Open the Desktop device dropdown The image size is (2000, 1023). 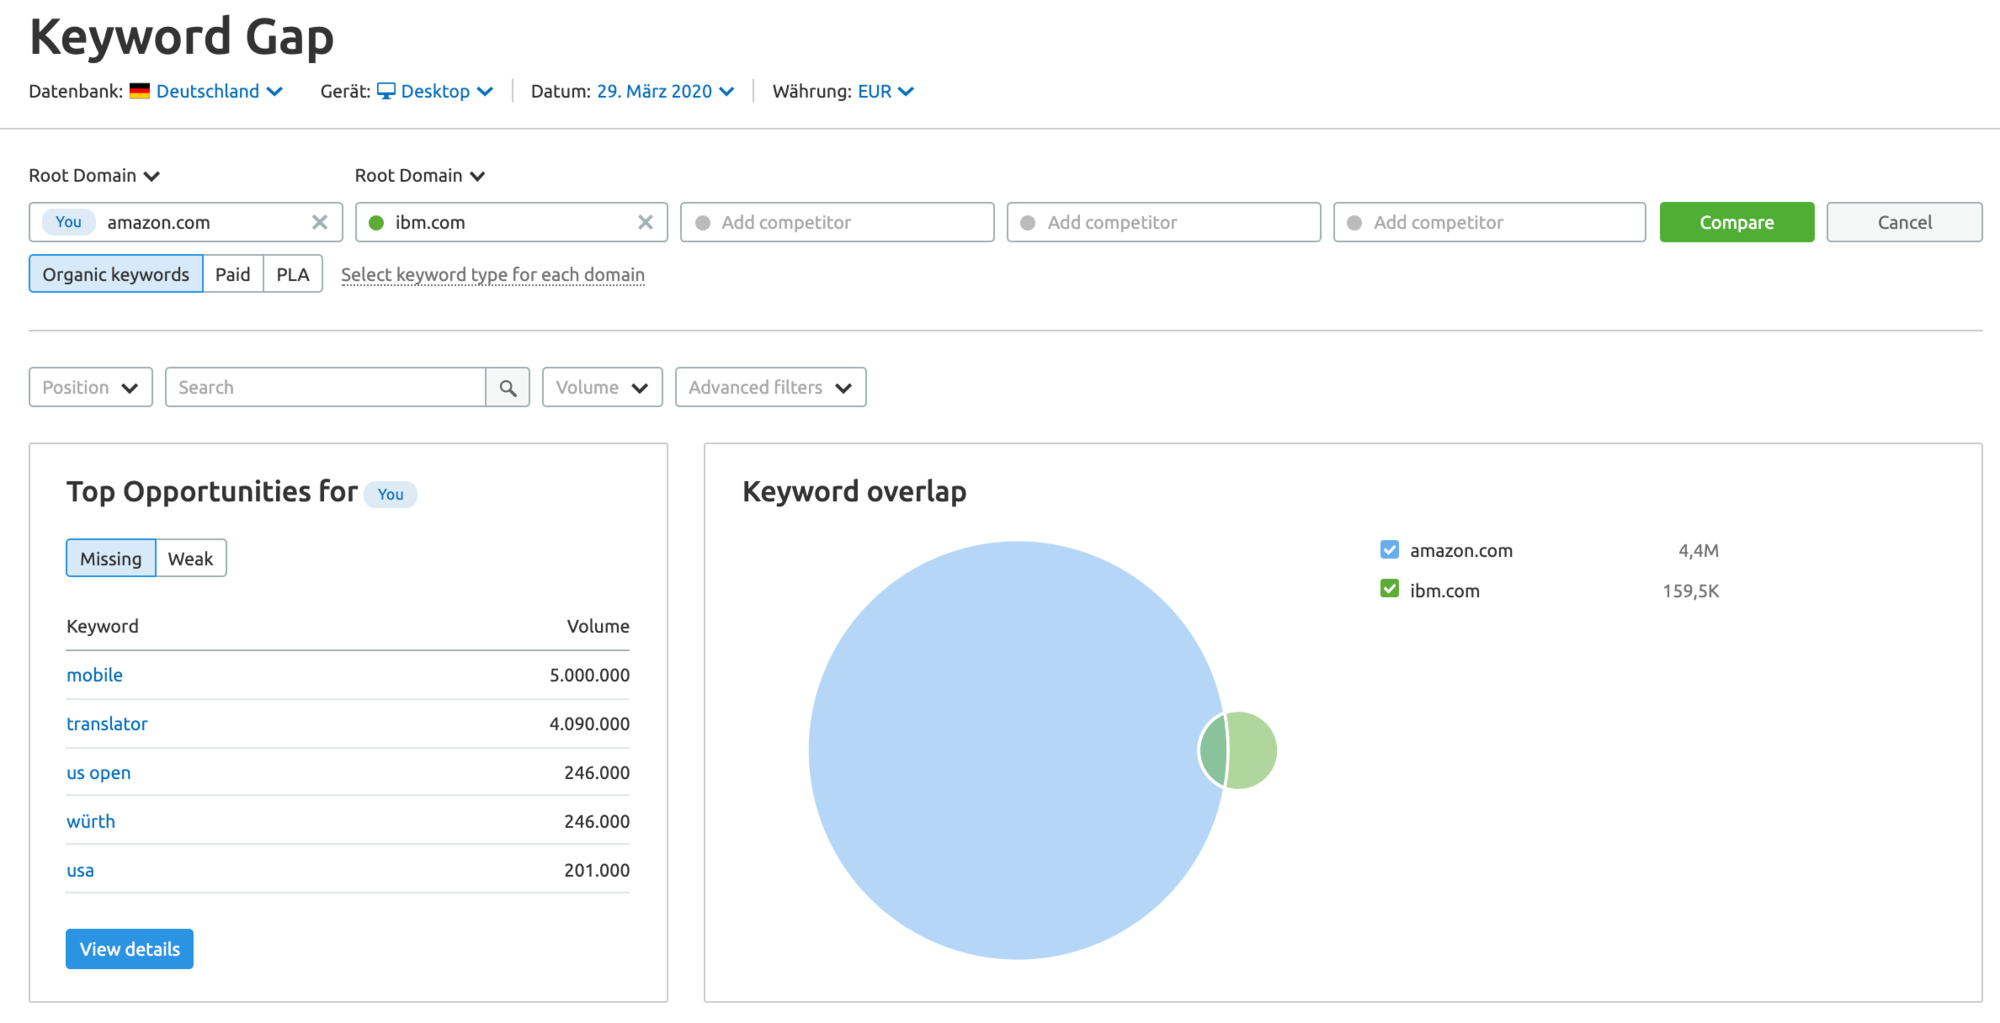[x=446, y=91]
